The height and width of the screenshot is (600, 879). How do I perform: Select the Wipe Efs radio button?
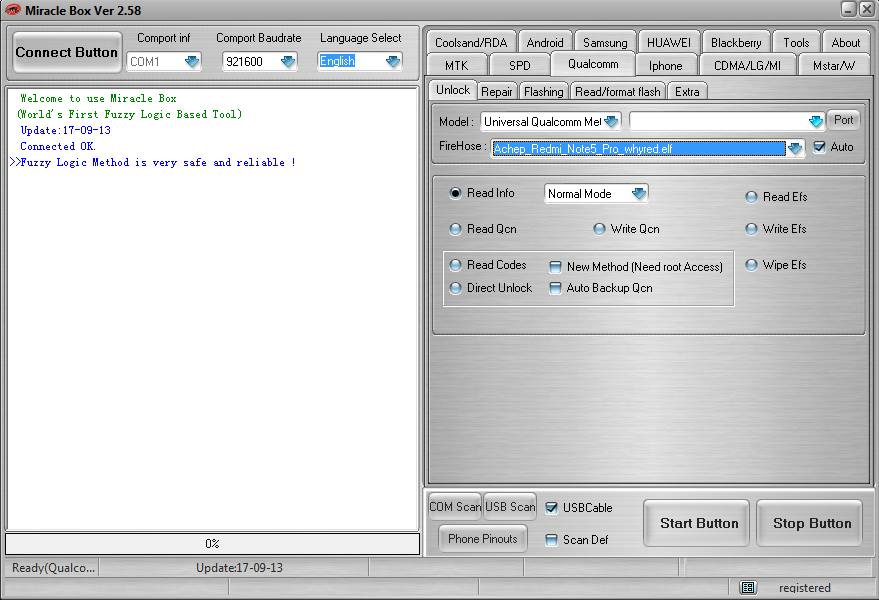751,265
